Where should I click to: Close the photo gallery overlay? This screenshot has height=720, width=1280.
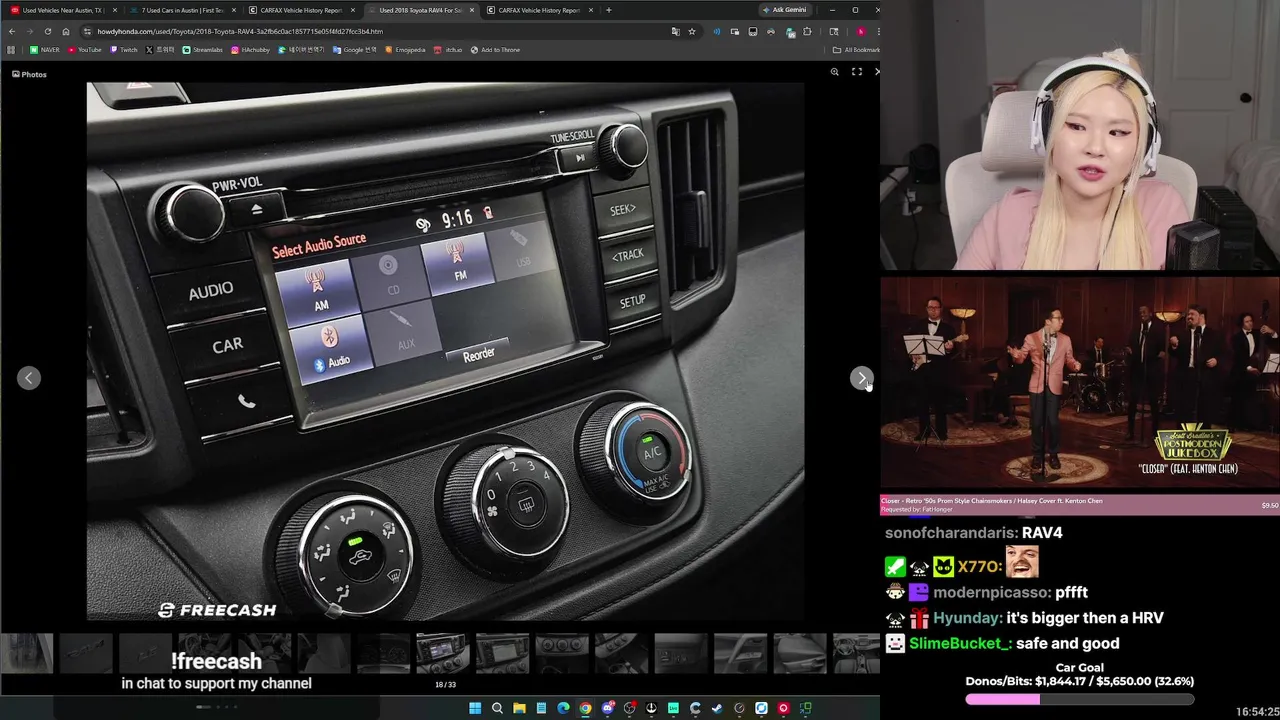[x=877, y=72]
